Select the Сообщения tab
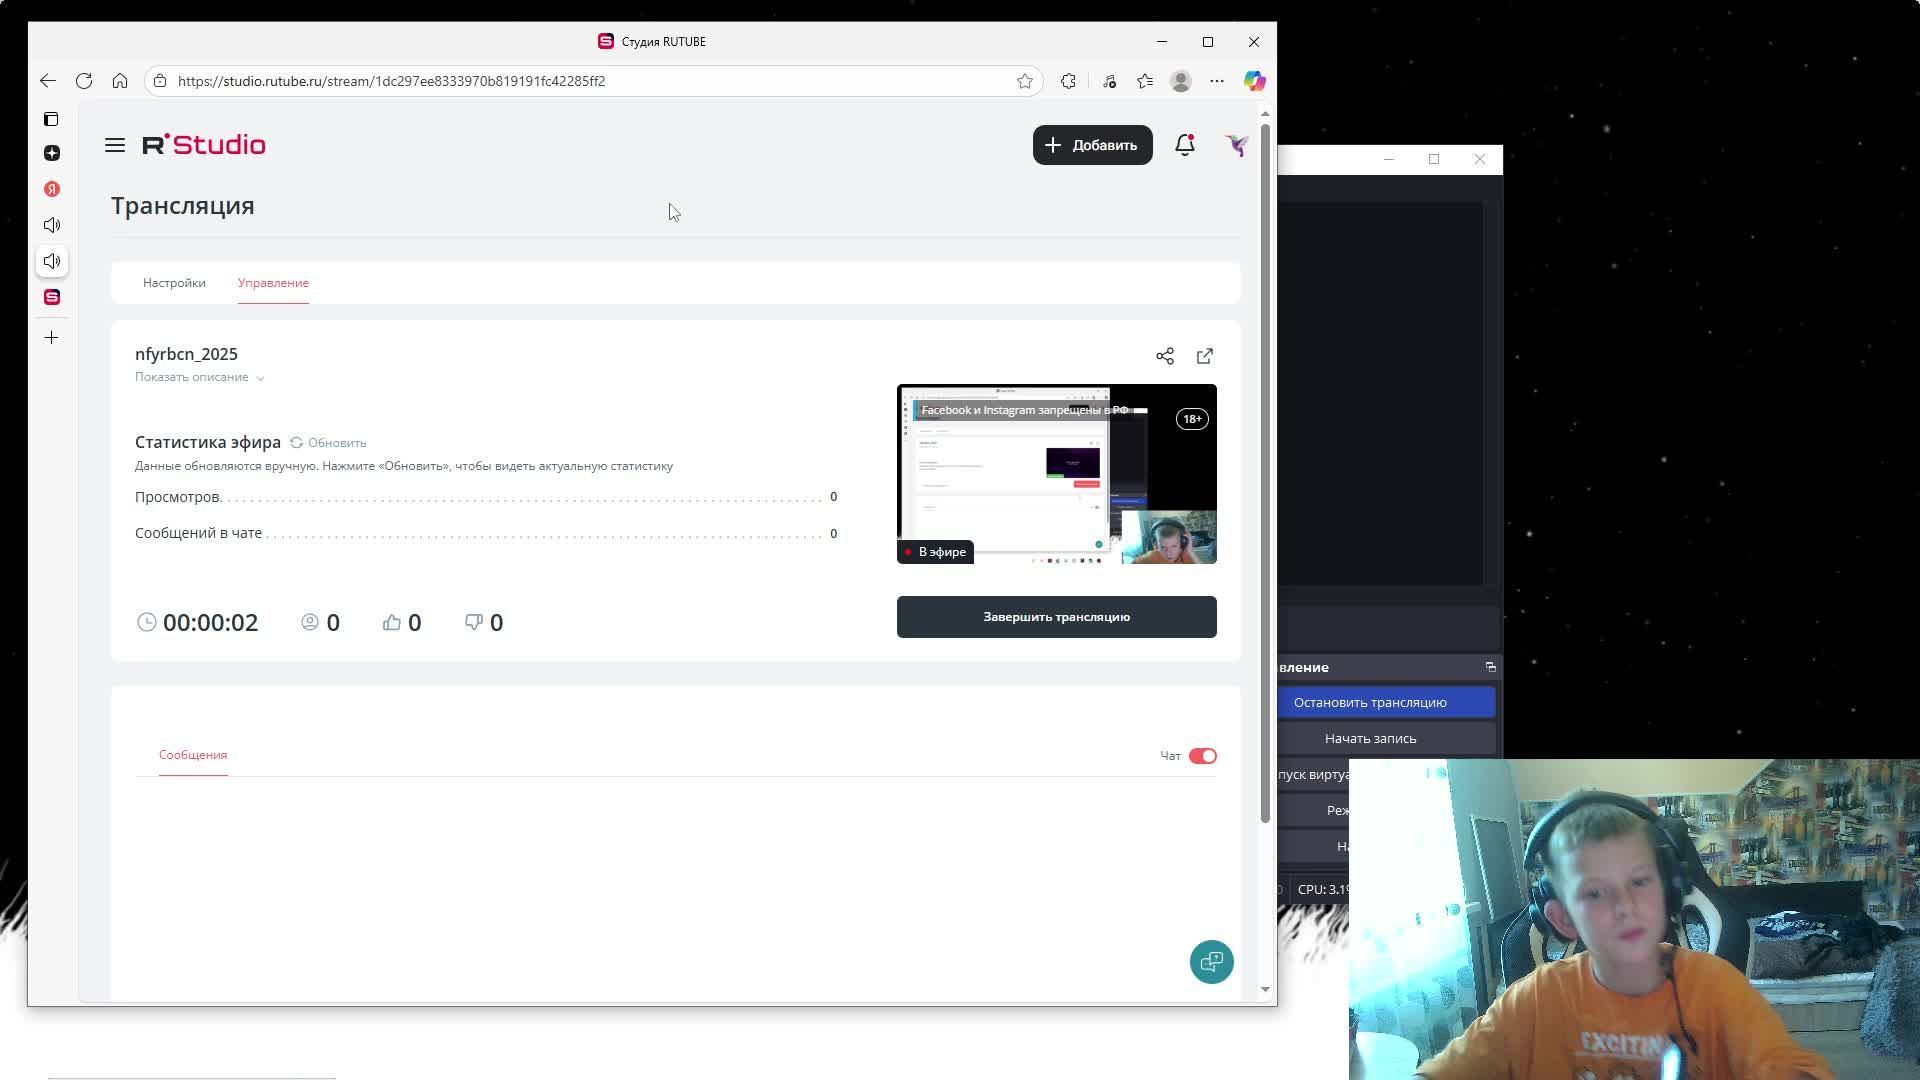 [x=193, y=755]
